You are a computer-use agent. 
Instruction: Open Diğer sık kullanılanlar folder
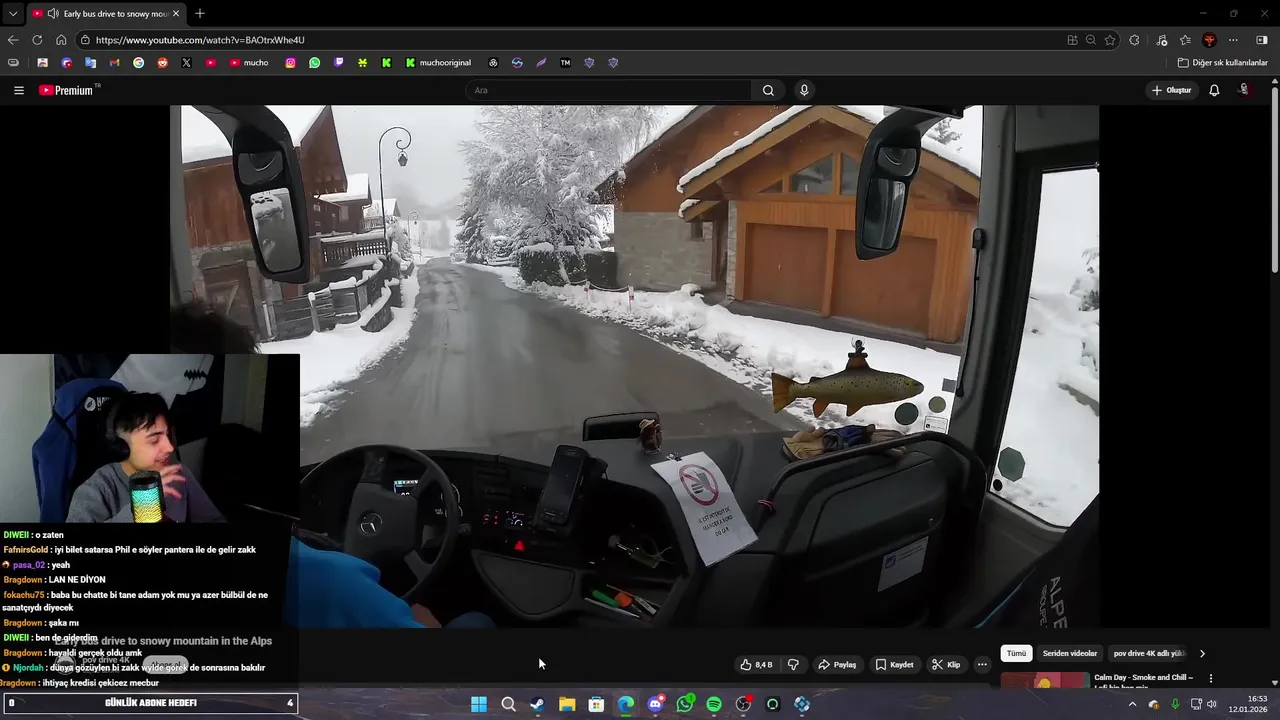coord(1222,62)
